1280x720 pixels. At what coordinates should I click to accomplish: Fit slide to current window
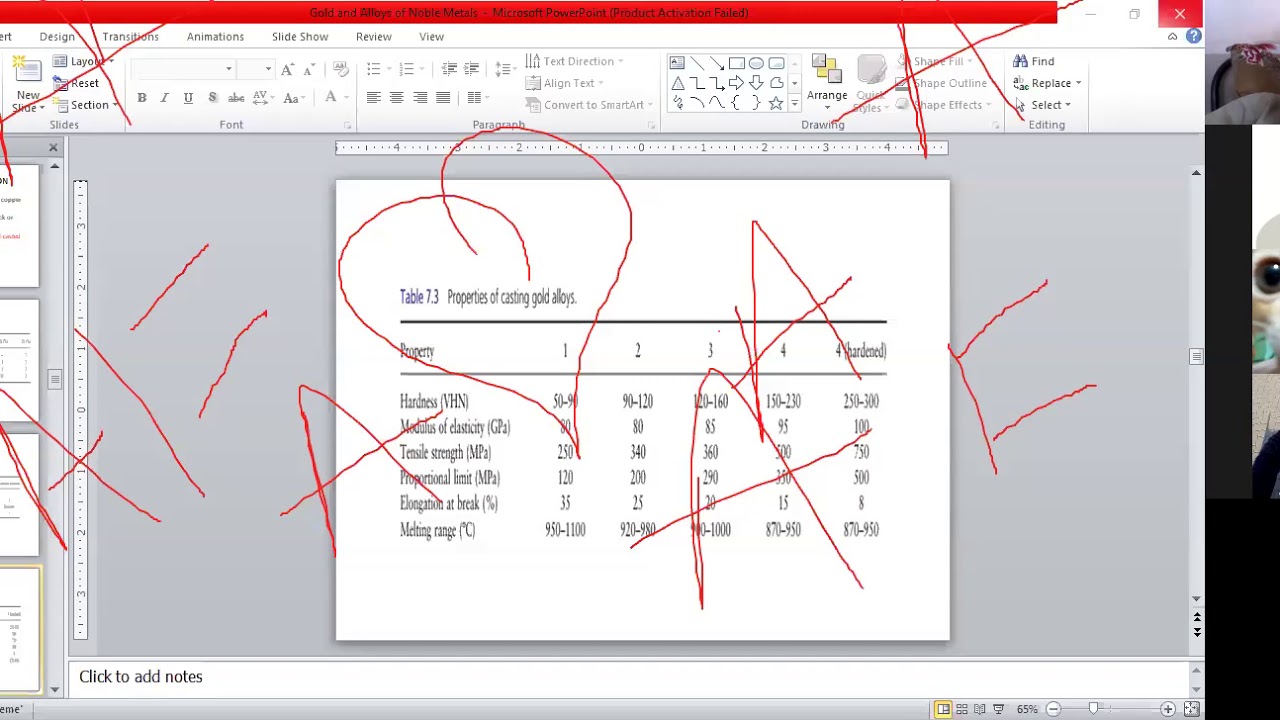click(x=1191, y=709)
